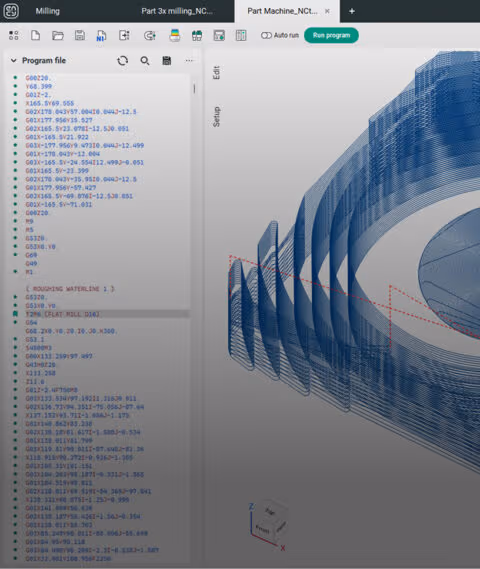Open the application logo menu

click(x=11, y=11)
